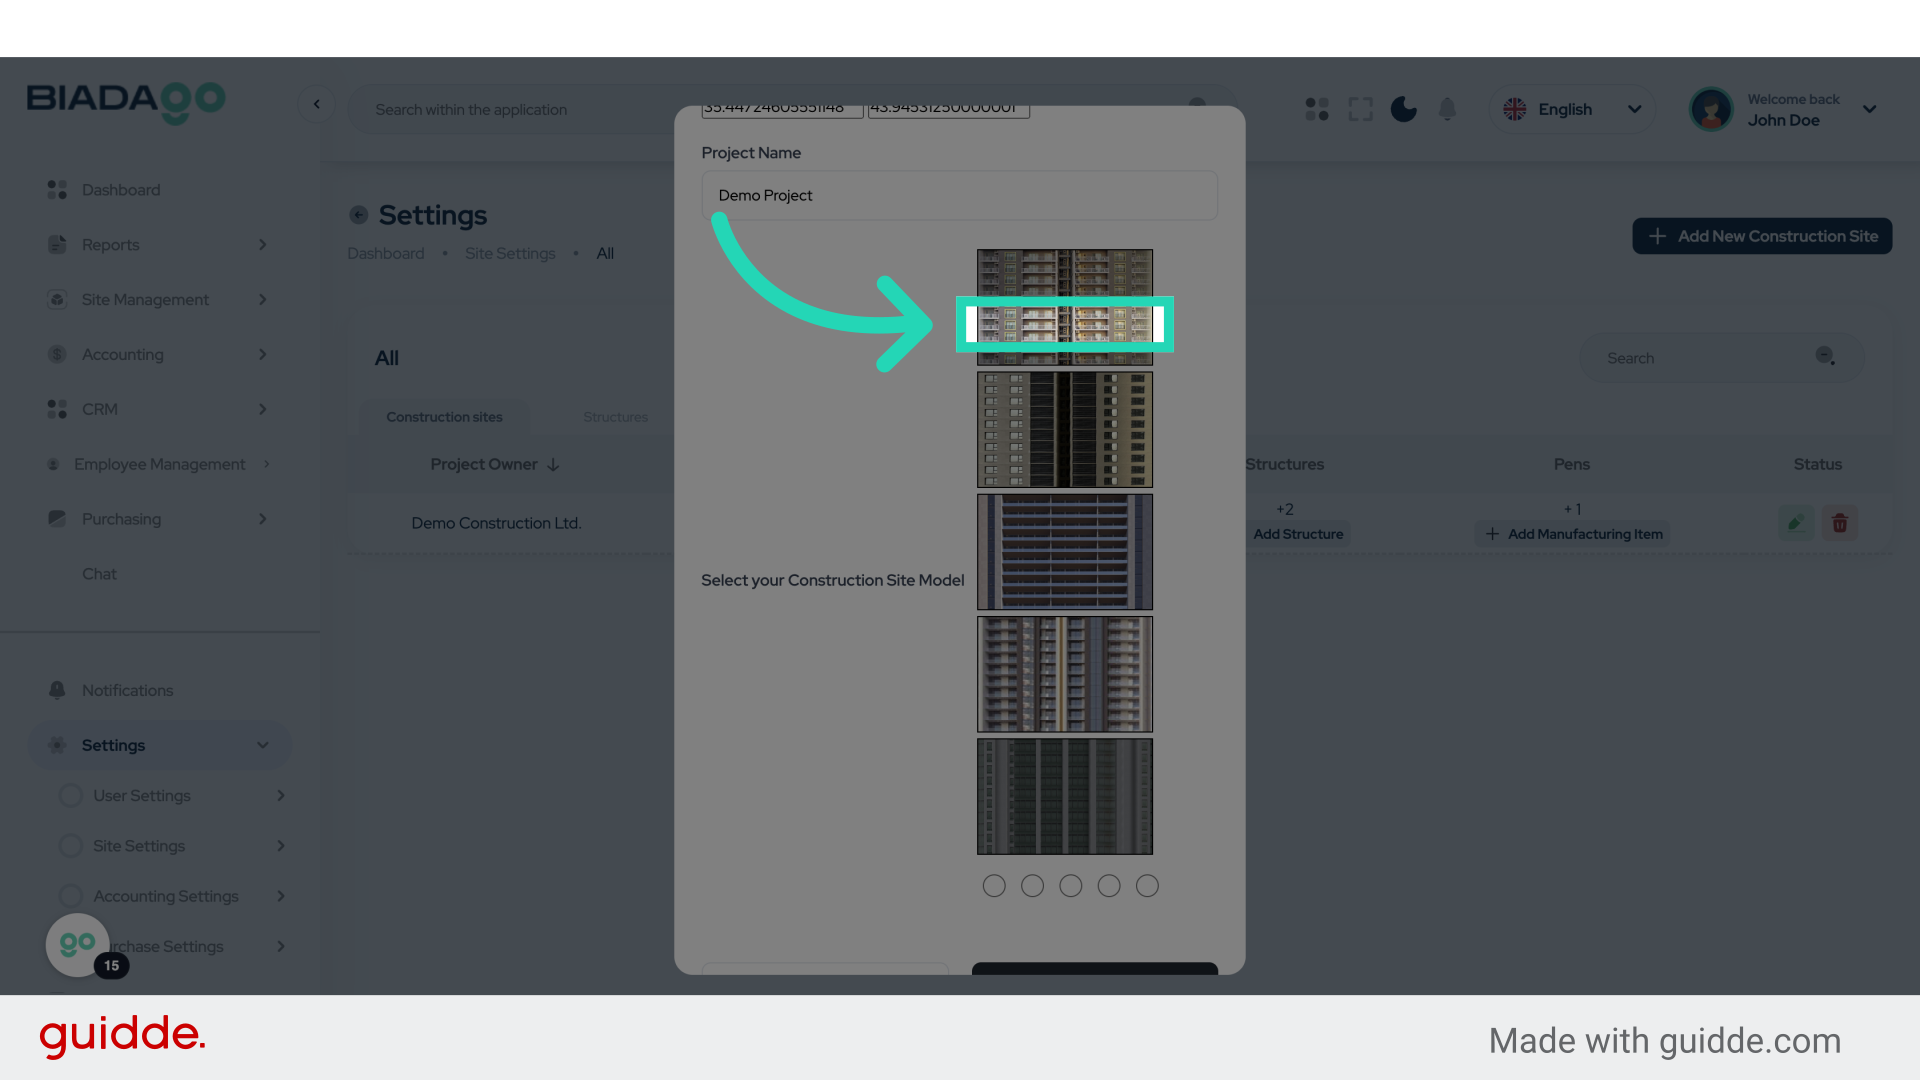Select the first site model radio button

point(993,886)
